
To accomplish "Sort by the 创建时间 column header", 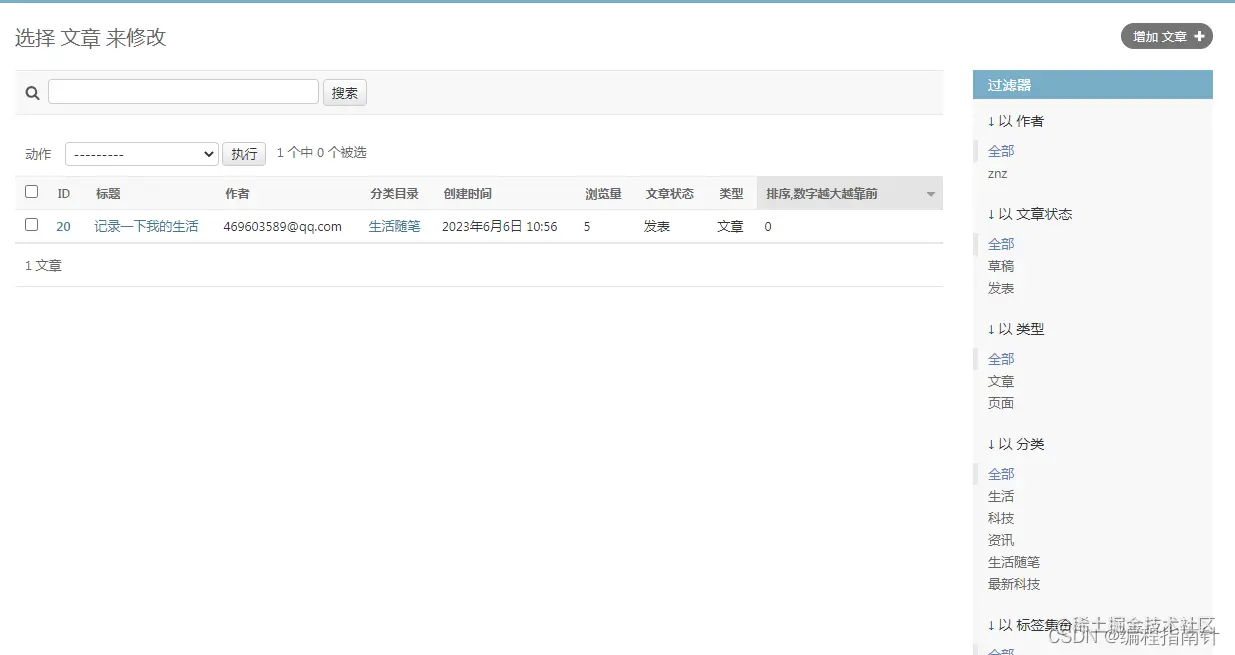I will [x=467, y=194].
